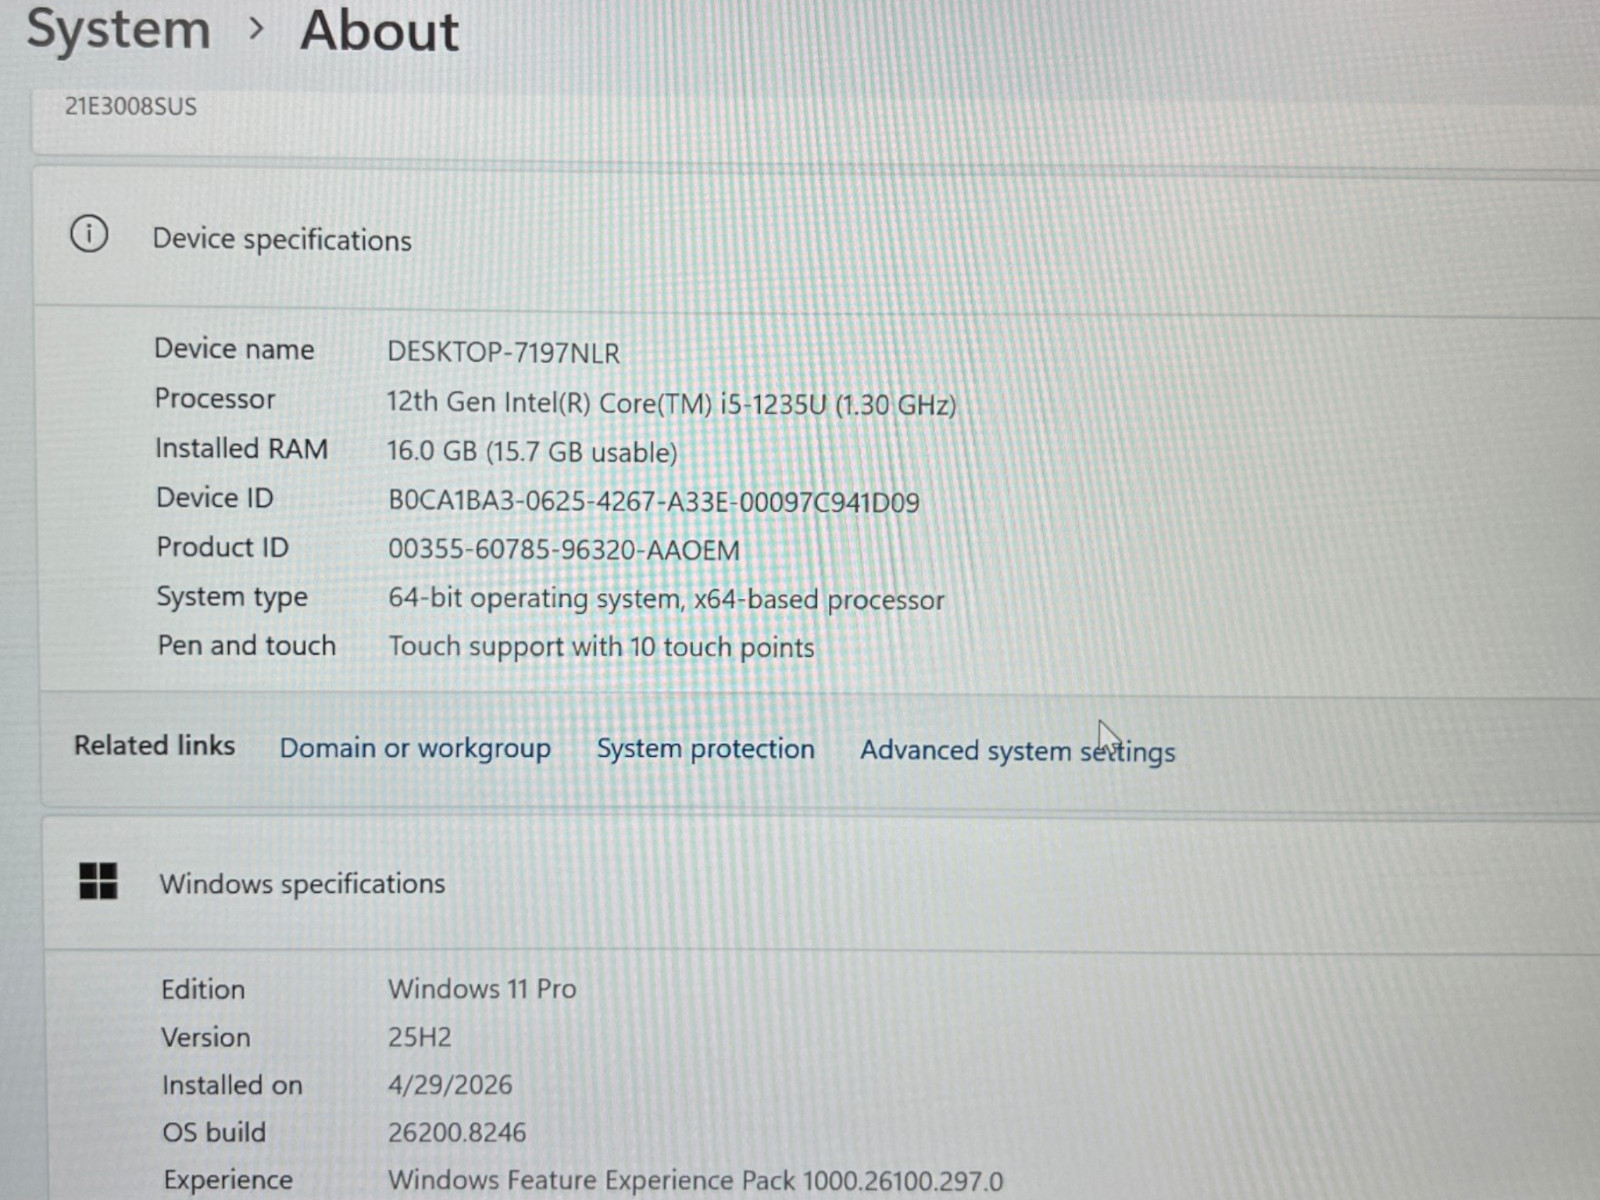1600x1200 pixels.
Task: Open the Domain or workgroup link
Action: click(415, 748)
